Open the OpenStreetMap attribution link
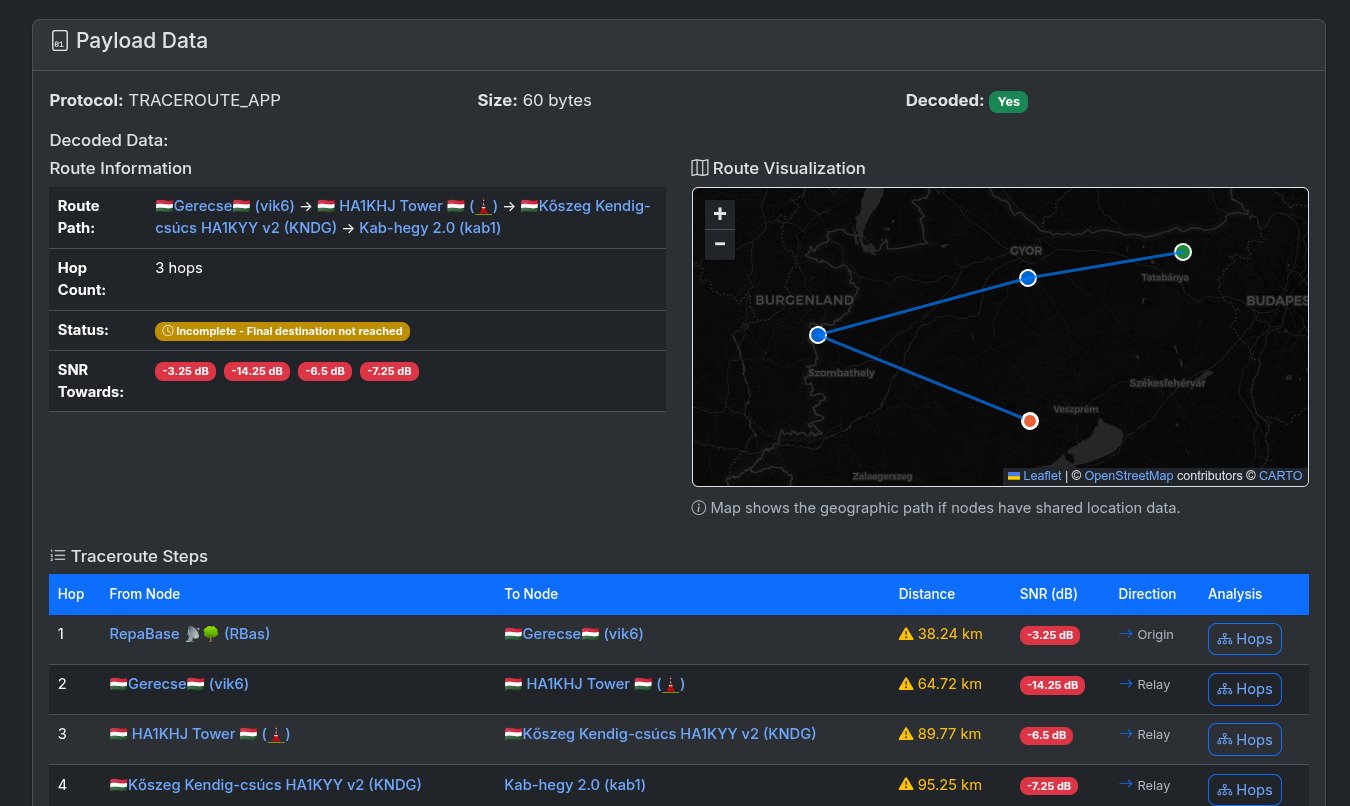The width and height of the screenshot is (1350, 806). click(x=1129, y=476)
